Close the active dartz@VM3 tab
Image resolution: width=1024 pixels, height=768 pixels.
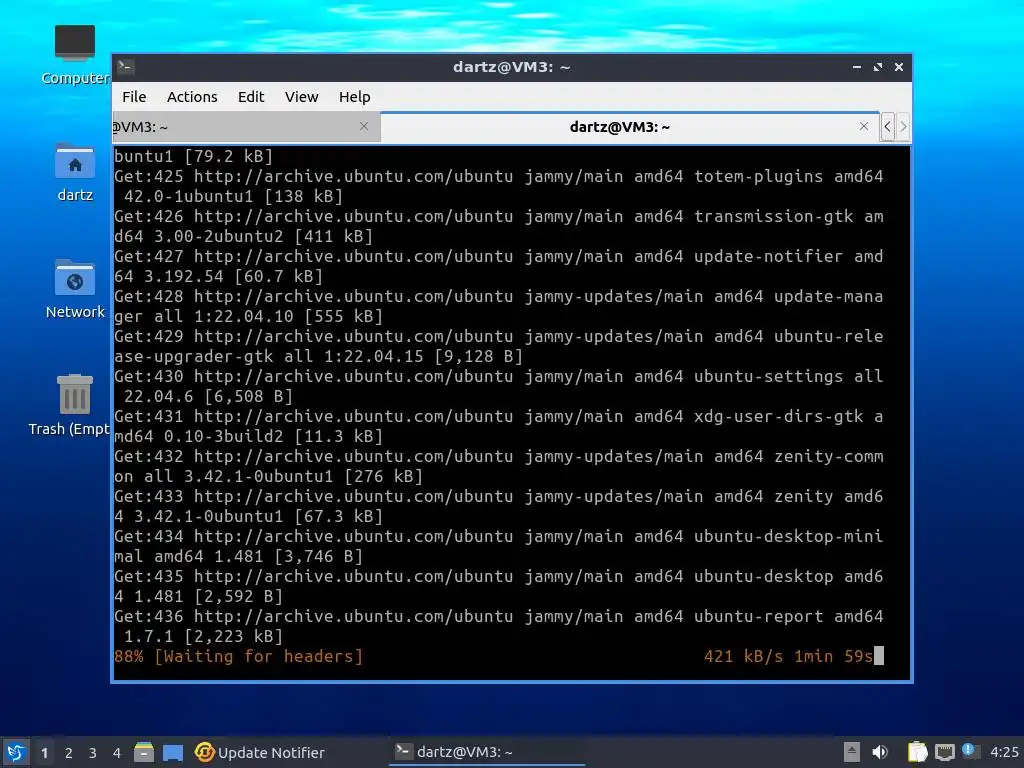pyautogui.click(x=863, y=126)
